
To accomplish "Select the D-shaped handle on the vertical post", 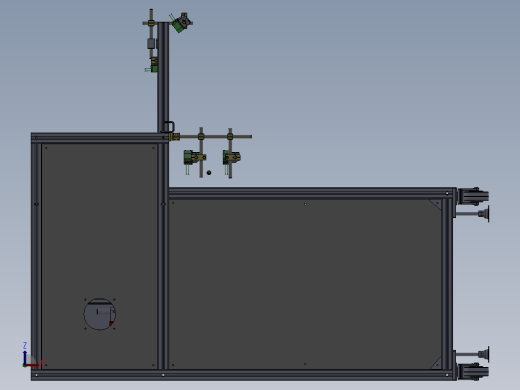I will (x=170, y=127).
